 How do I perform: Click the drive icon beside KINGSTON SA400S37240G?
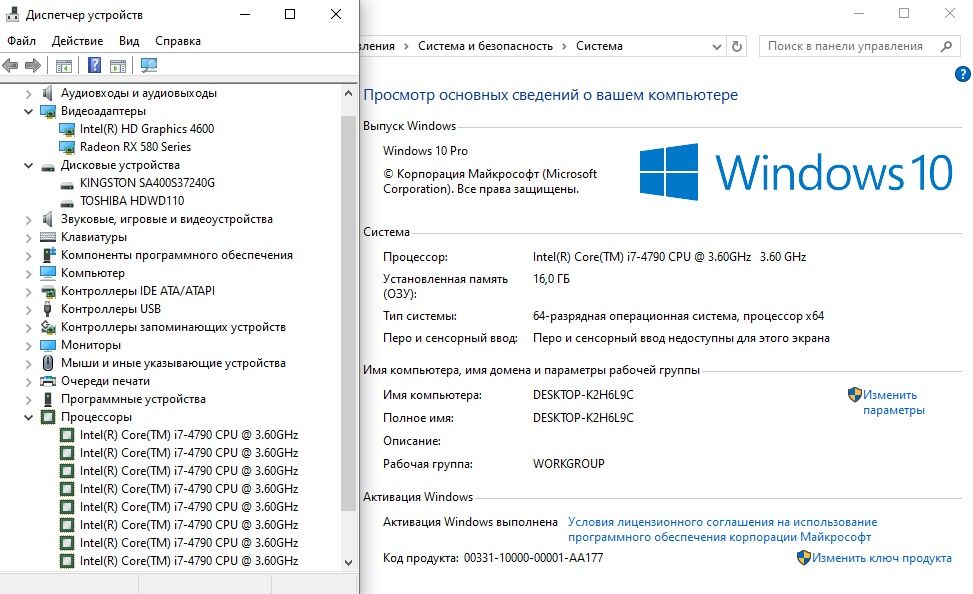(67, 184)
